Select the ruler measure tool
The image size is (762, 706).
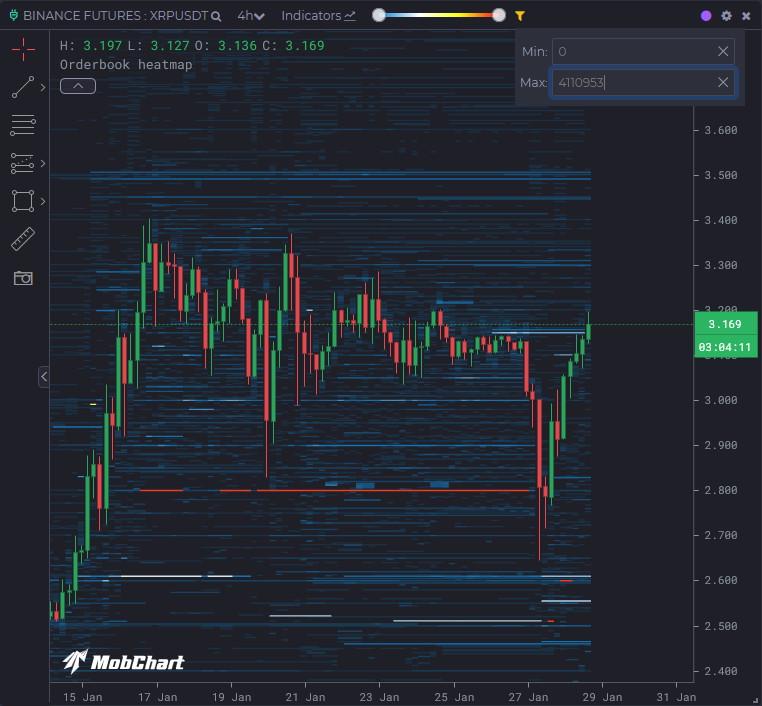23,239
